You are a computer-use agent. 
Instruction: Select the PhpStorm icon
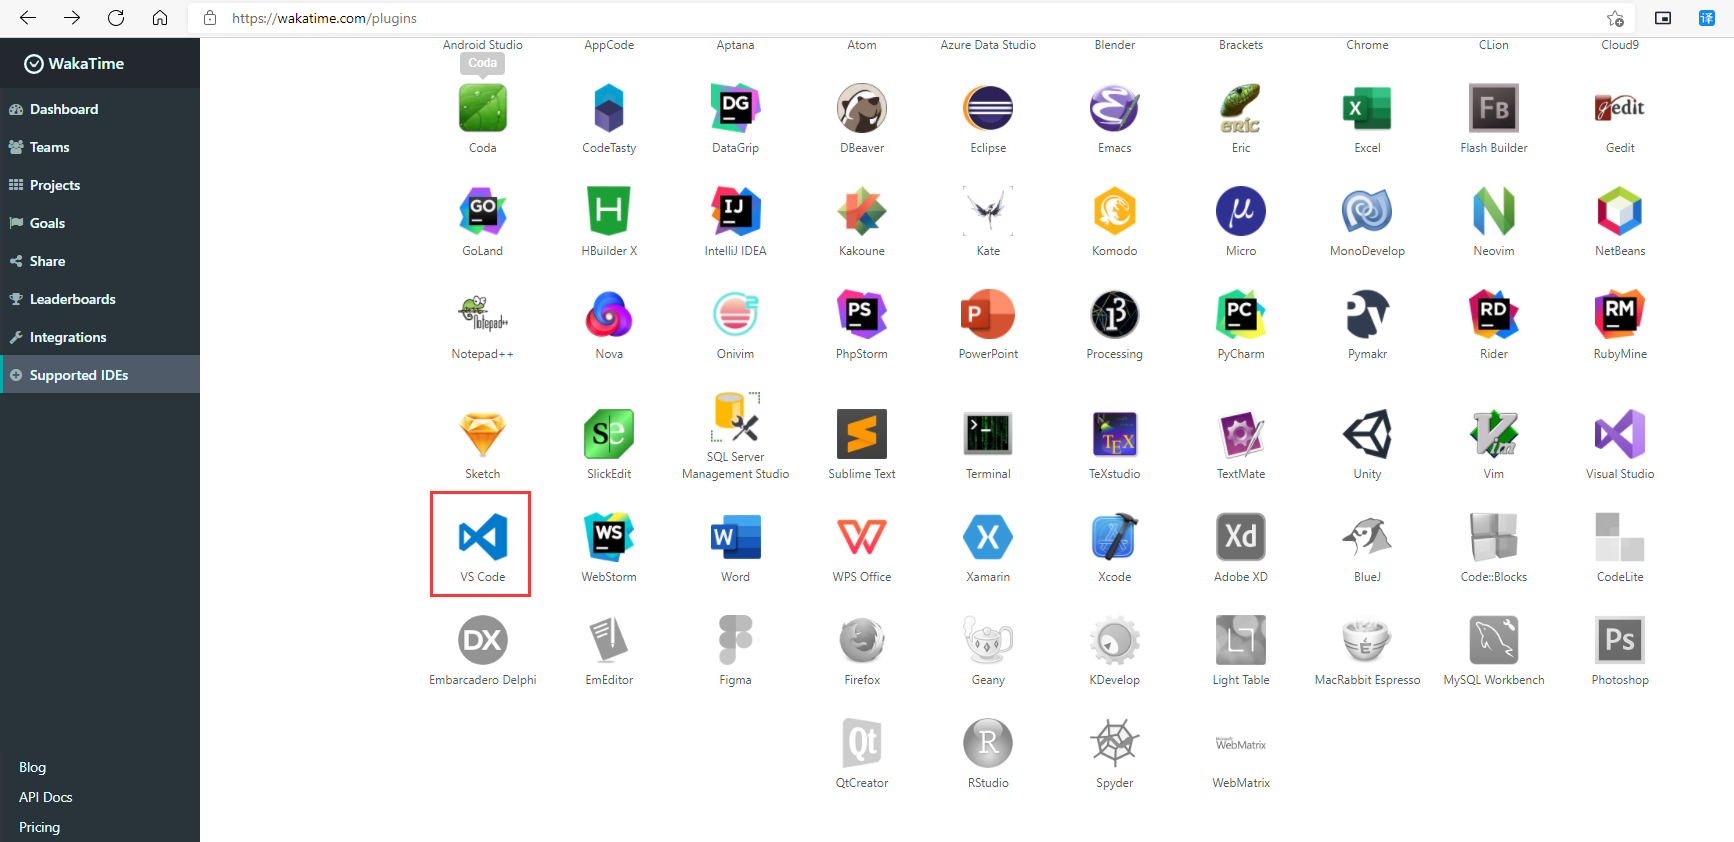point(862,314)
